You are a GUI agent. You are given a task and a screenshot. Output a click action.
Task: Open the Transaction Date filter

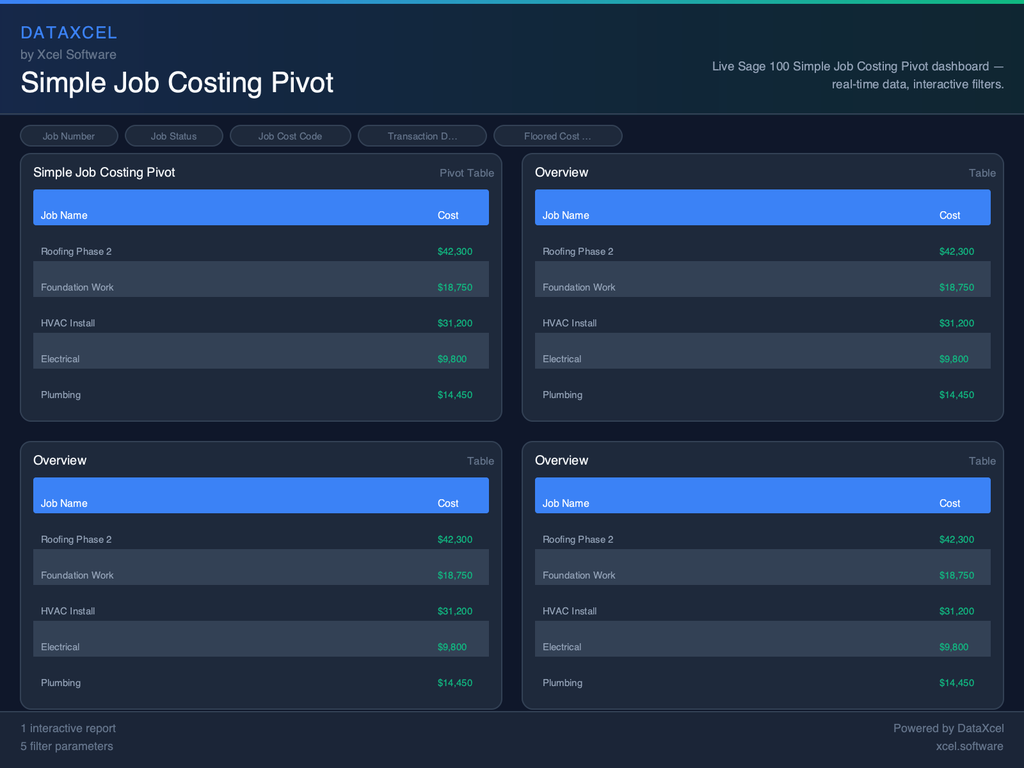click(422, 135)
